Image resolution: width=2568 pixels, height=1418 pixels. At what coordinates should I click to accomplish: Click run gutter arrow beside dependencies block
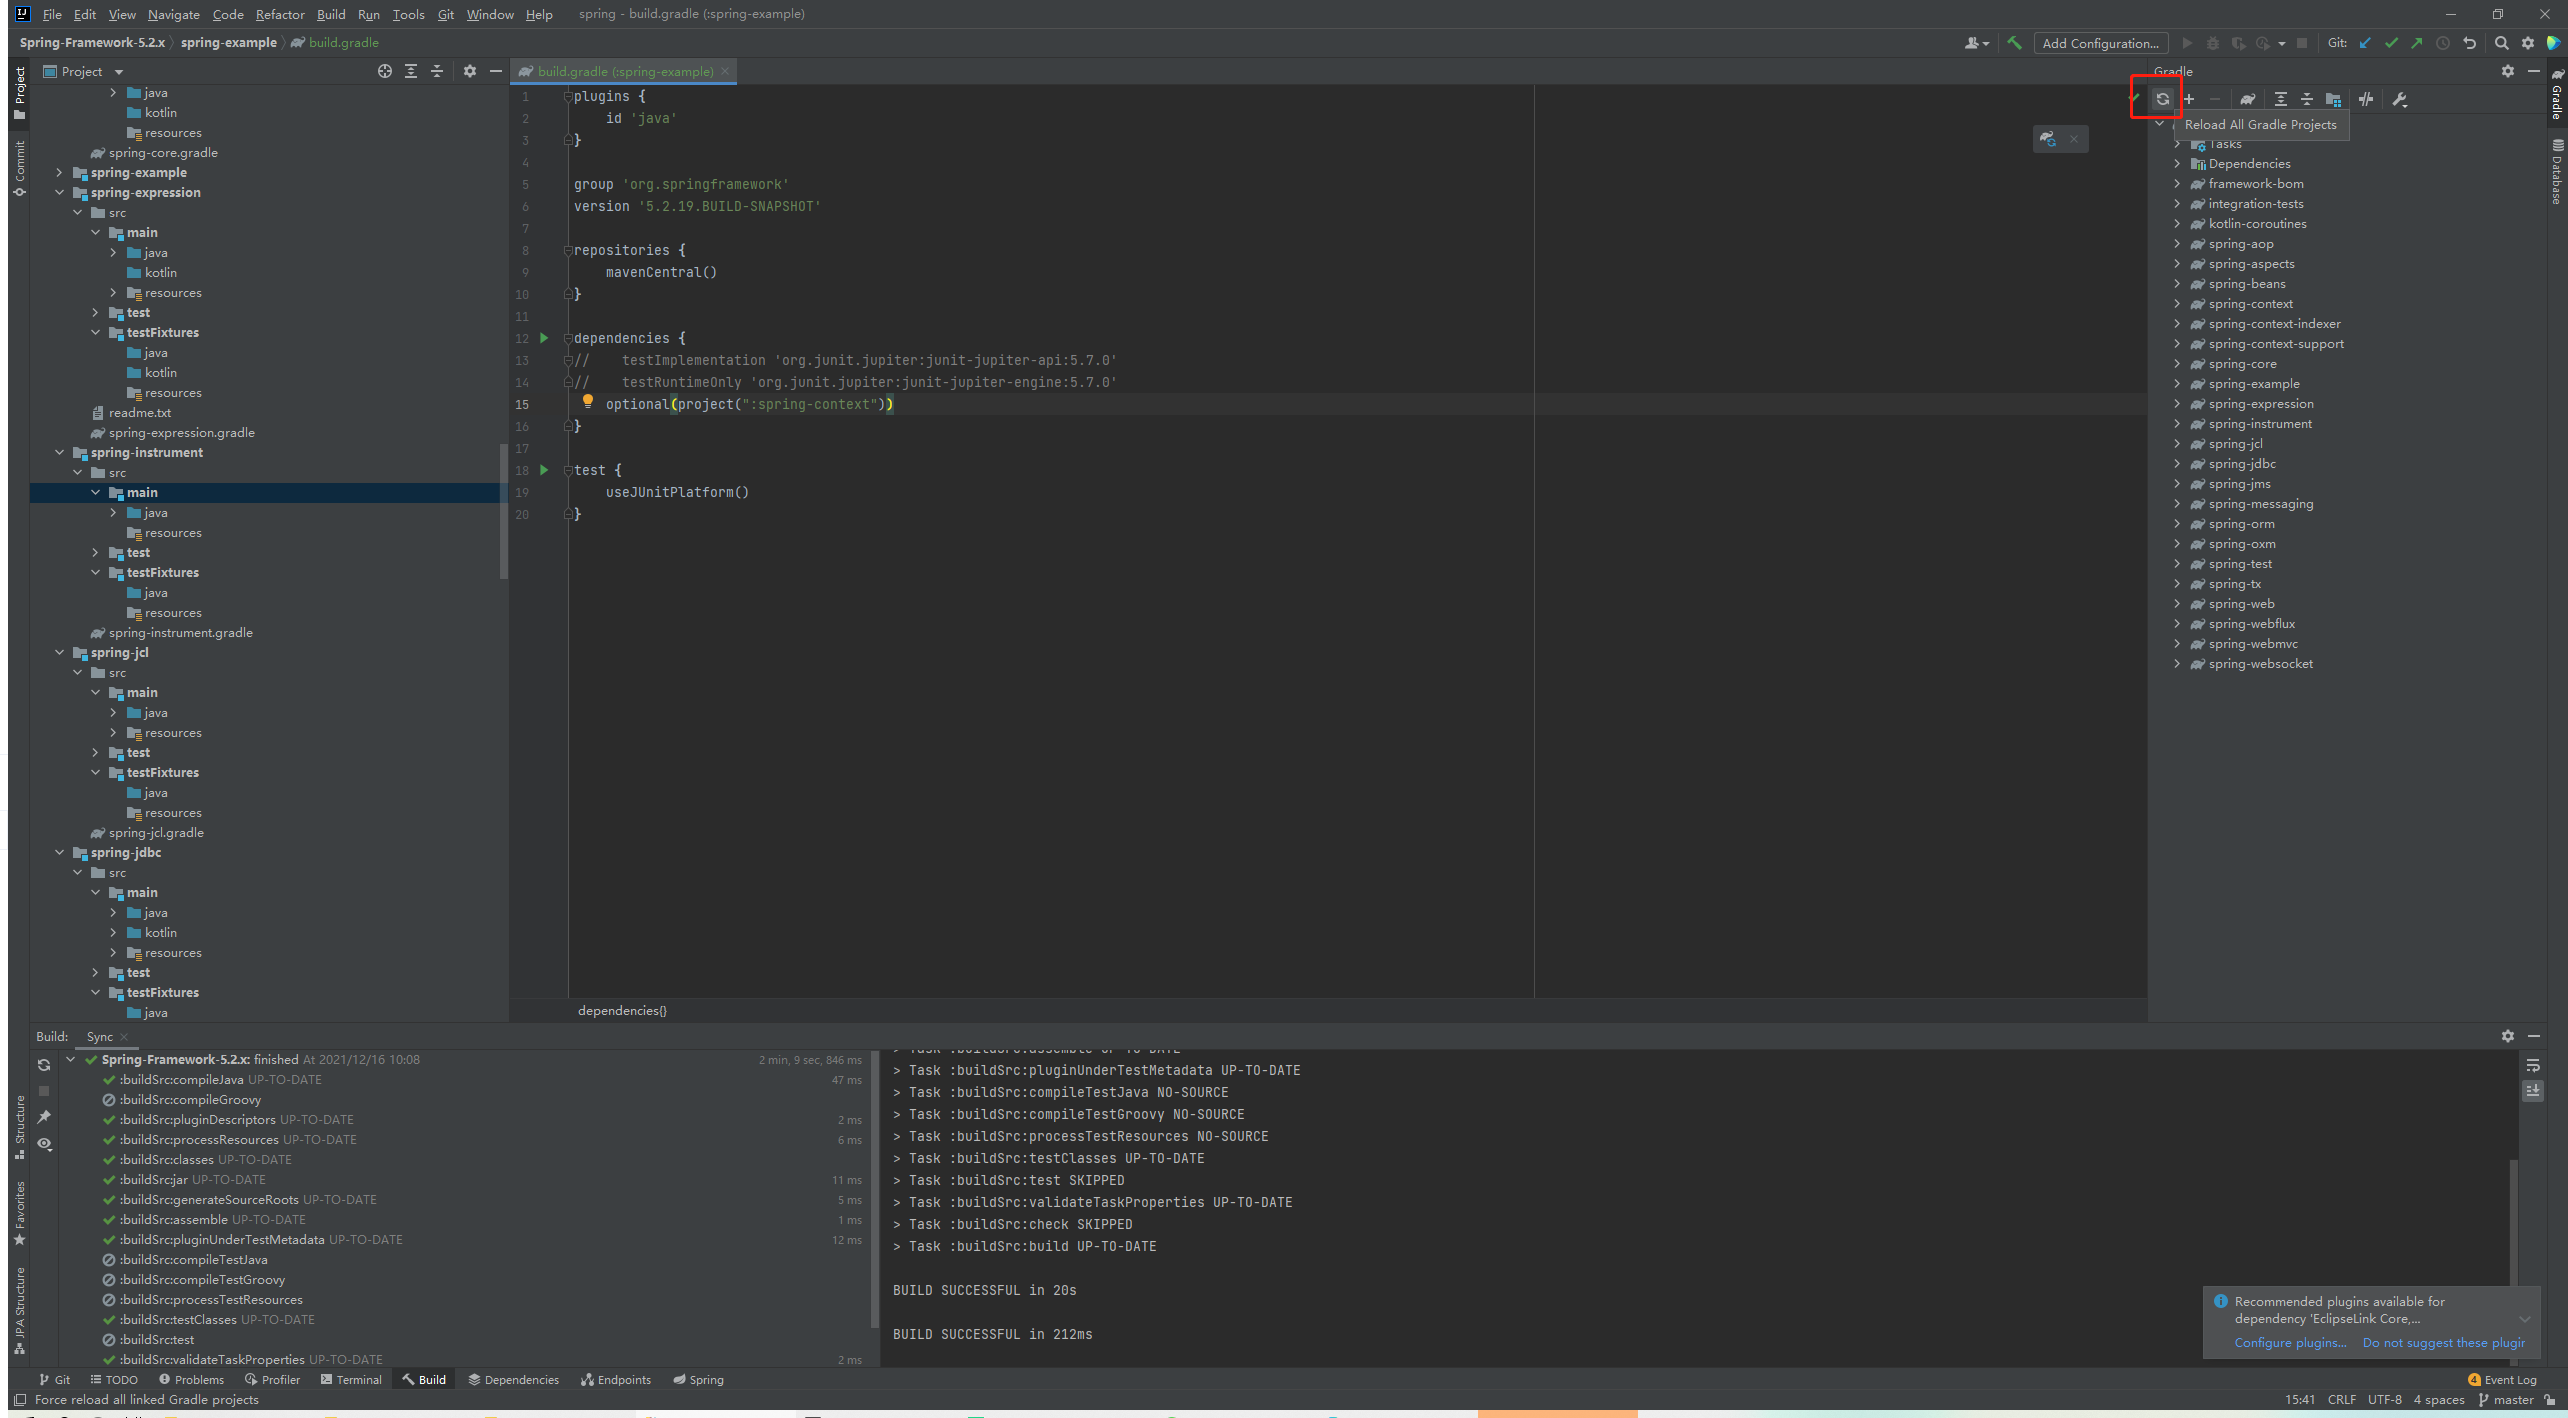[x=544, y=338]
